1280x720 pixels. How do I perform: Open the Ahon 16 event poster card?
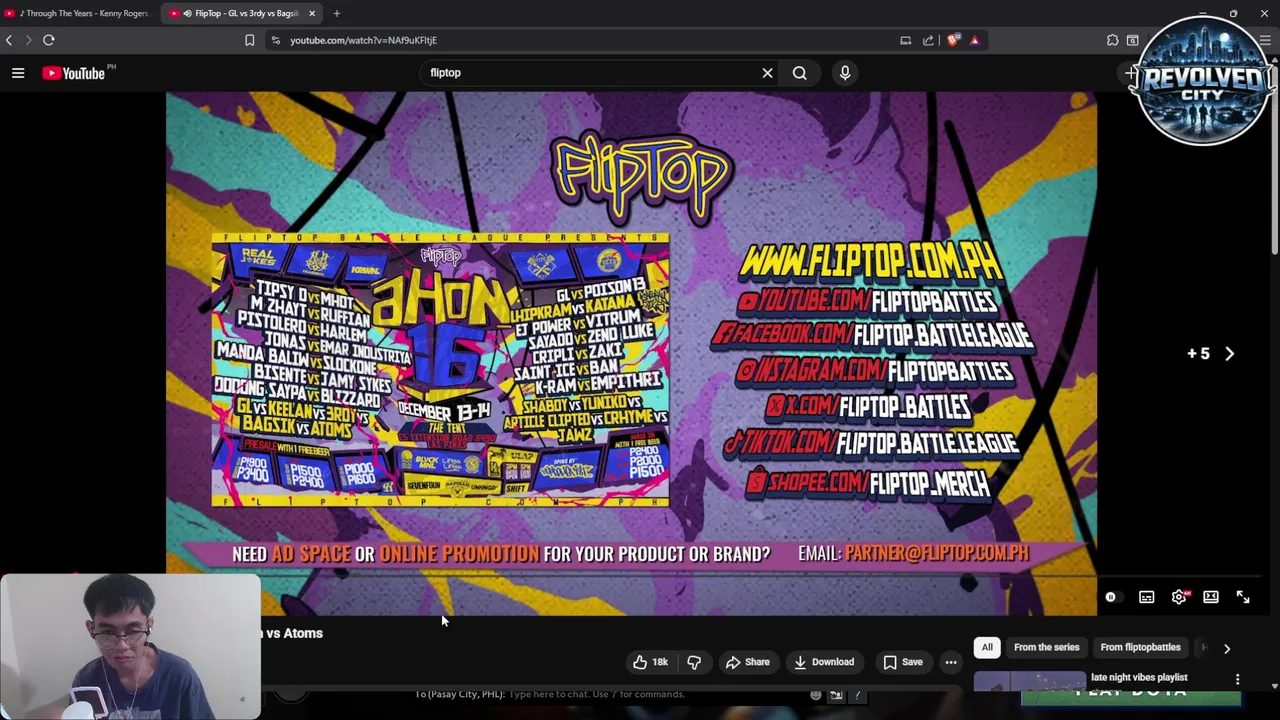click(440, 370)
